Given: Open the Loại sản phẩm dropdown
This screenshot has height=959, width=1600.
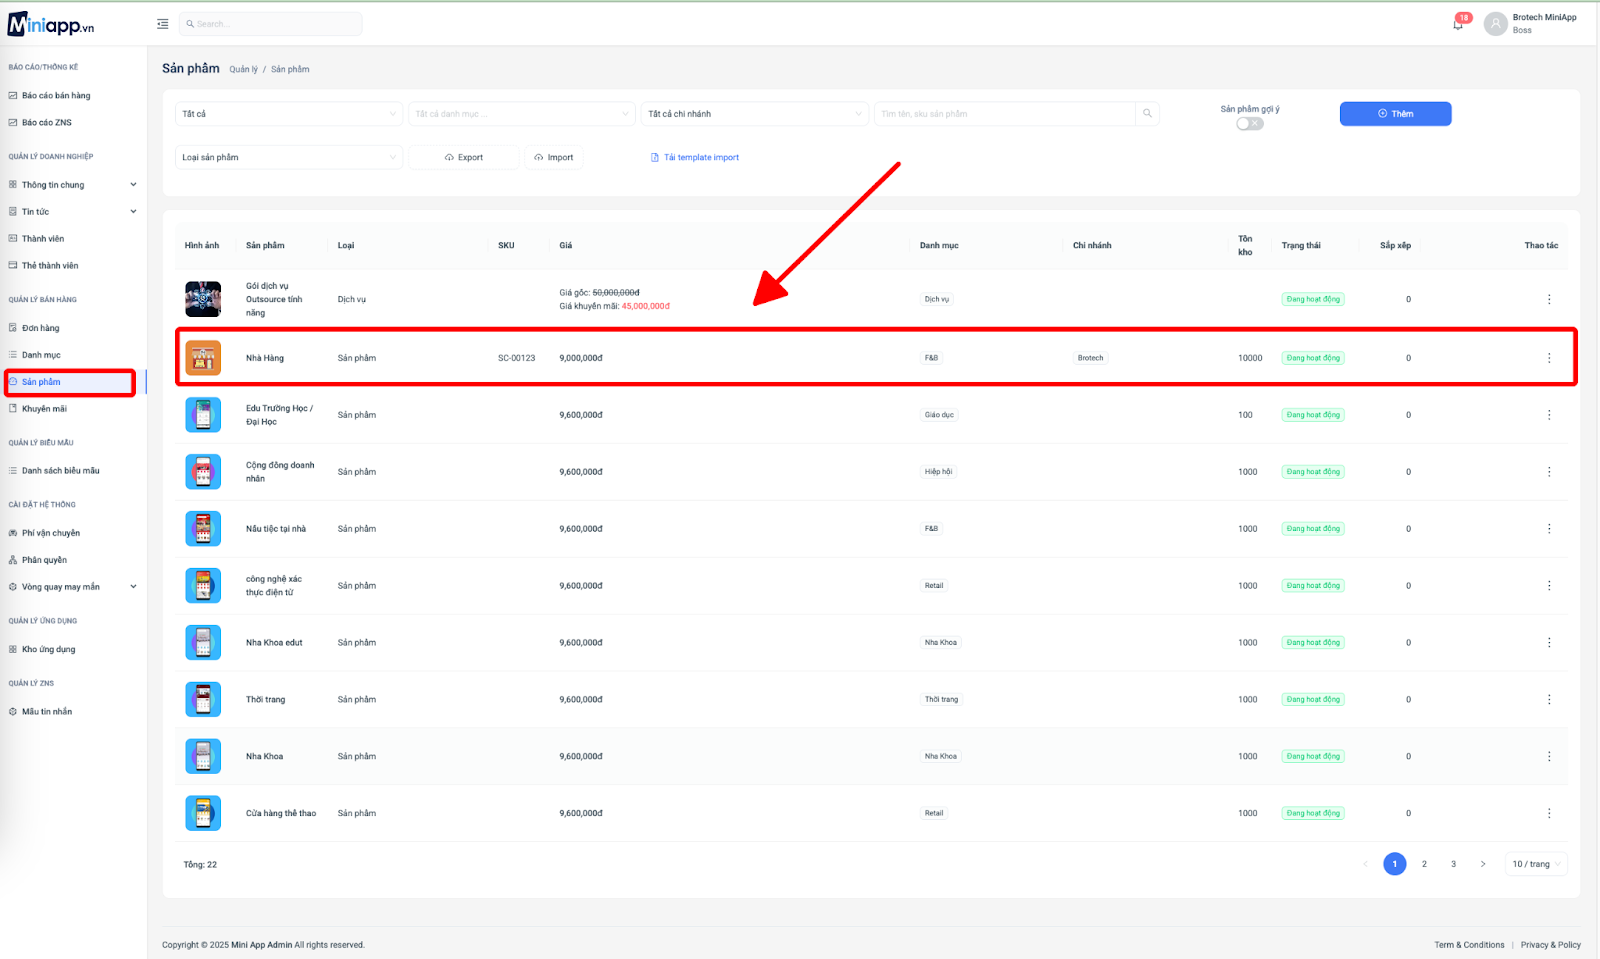Looking at the screenshot, I should tap(289, 157).
